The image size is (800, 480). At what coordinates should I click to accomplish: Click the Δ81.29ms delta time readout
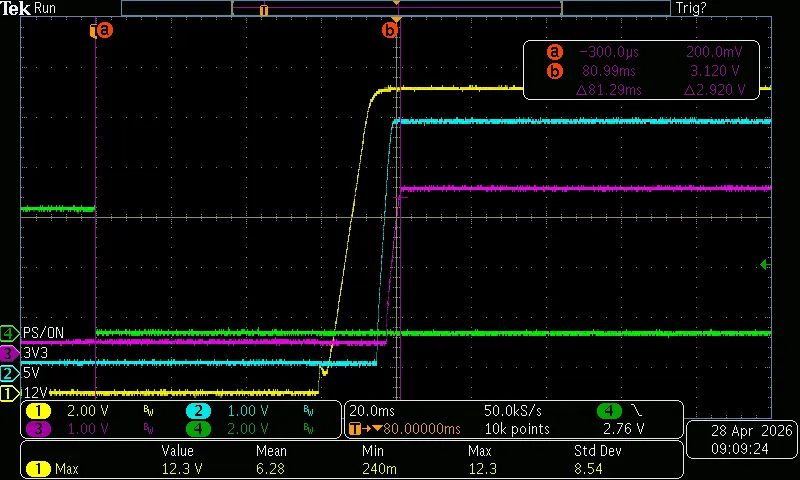[x=609, y=90]
